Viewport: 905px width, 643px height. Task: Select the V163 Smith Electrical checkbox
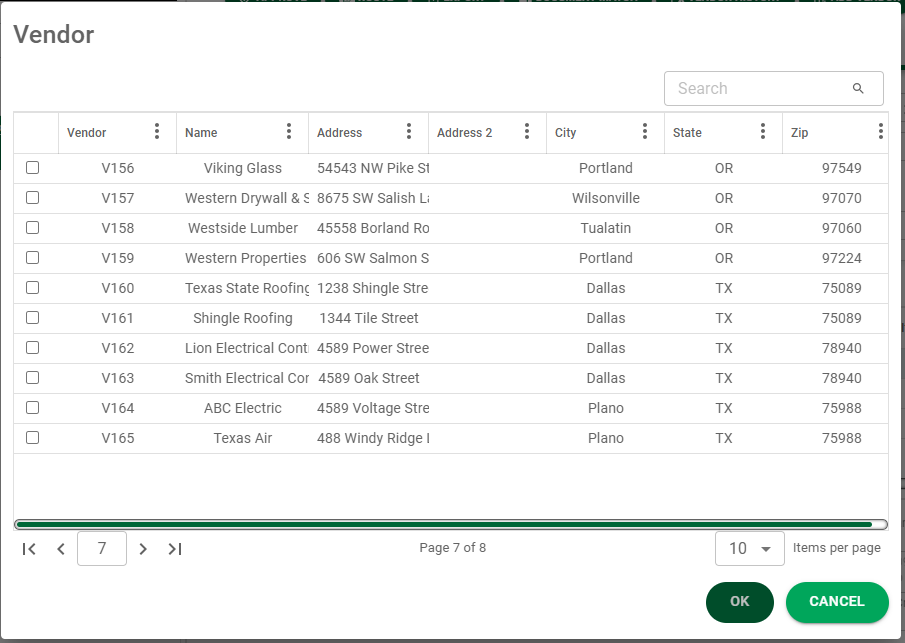[32, 377]
